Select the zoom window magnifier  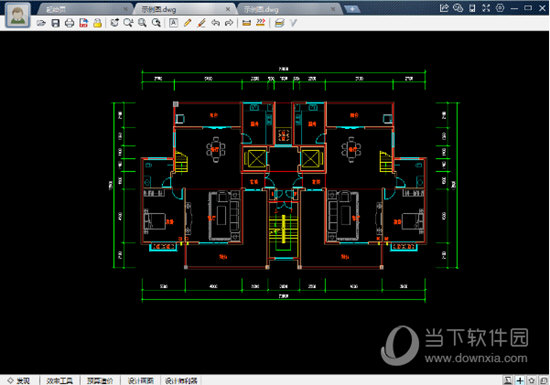pos(128,23)
